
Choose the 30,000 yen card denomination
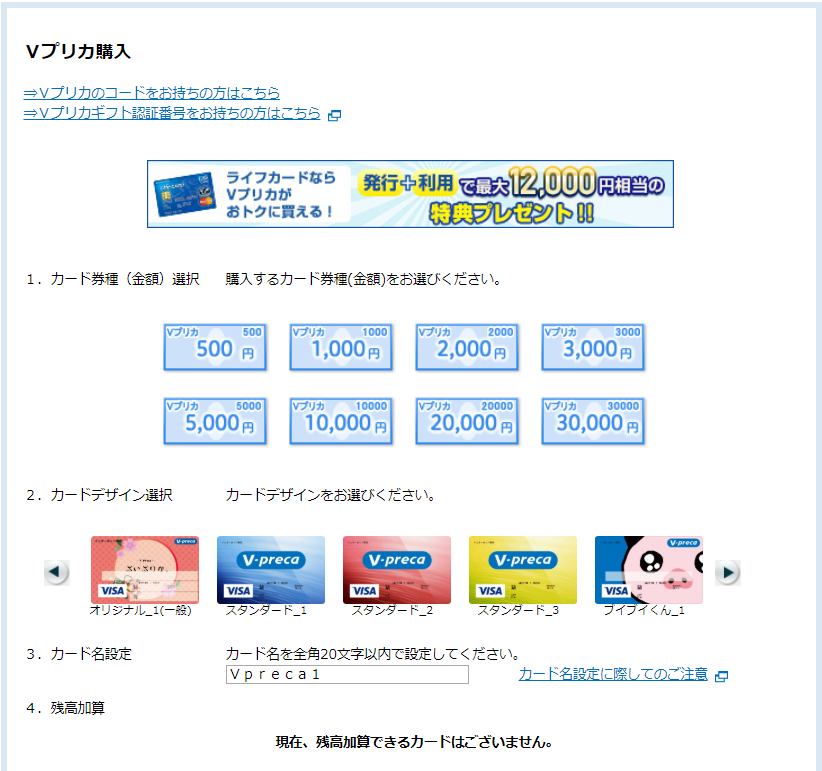click(593, 421)
